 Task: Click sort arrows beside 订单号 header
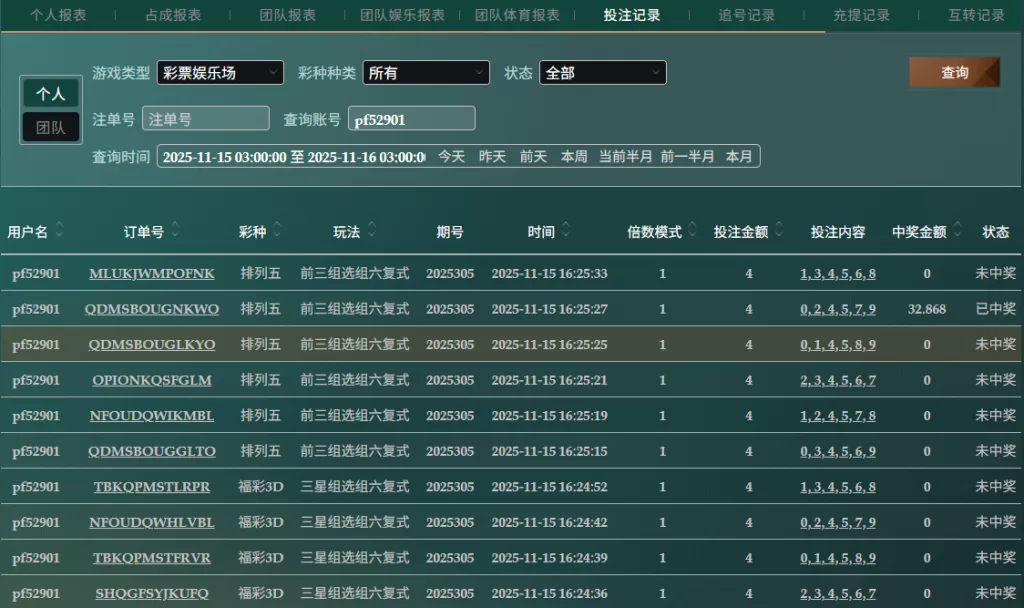pyautogui.click(x=176, y=231)
